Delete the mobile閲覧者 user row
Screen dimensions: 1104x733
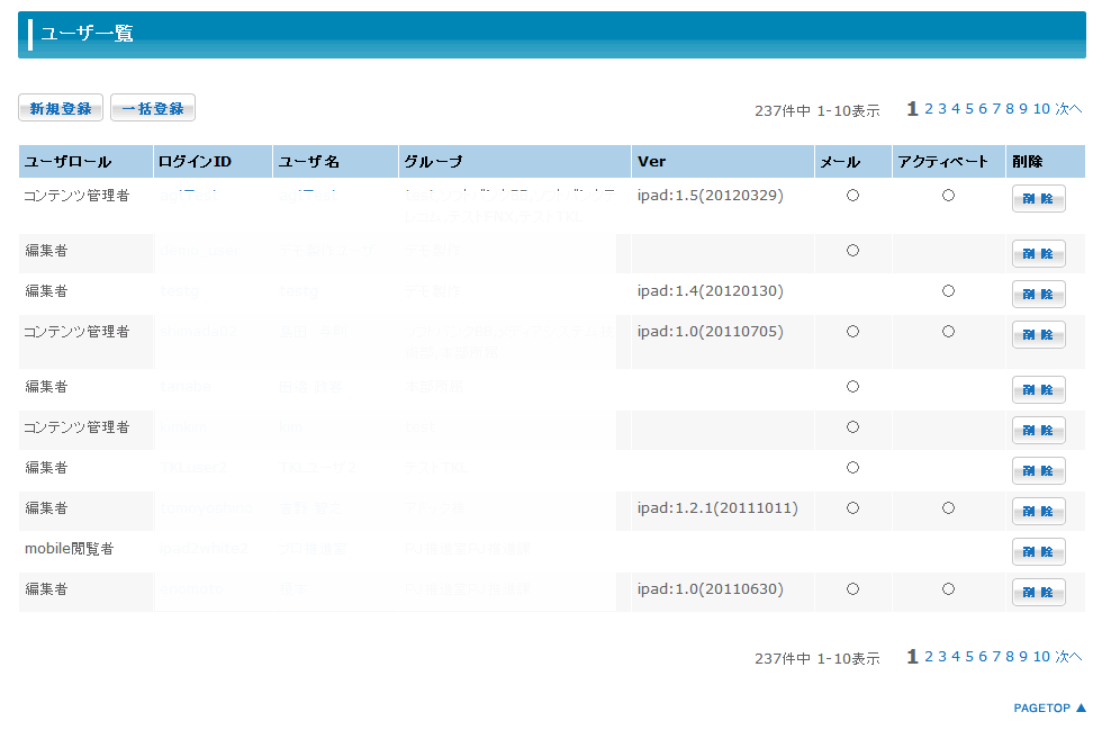[1038, 552]
